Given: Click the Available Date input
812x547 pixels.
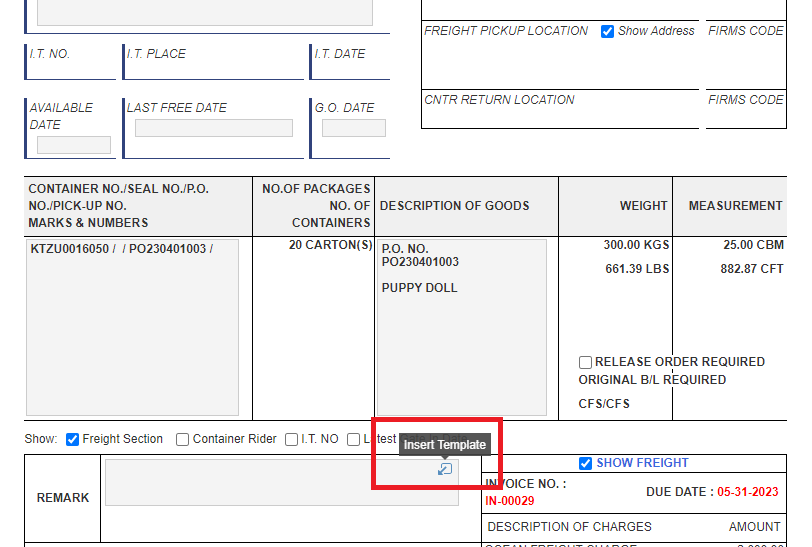Looking at the screenshot, I should click(x=73, y=145).
